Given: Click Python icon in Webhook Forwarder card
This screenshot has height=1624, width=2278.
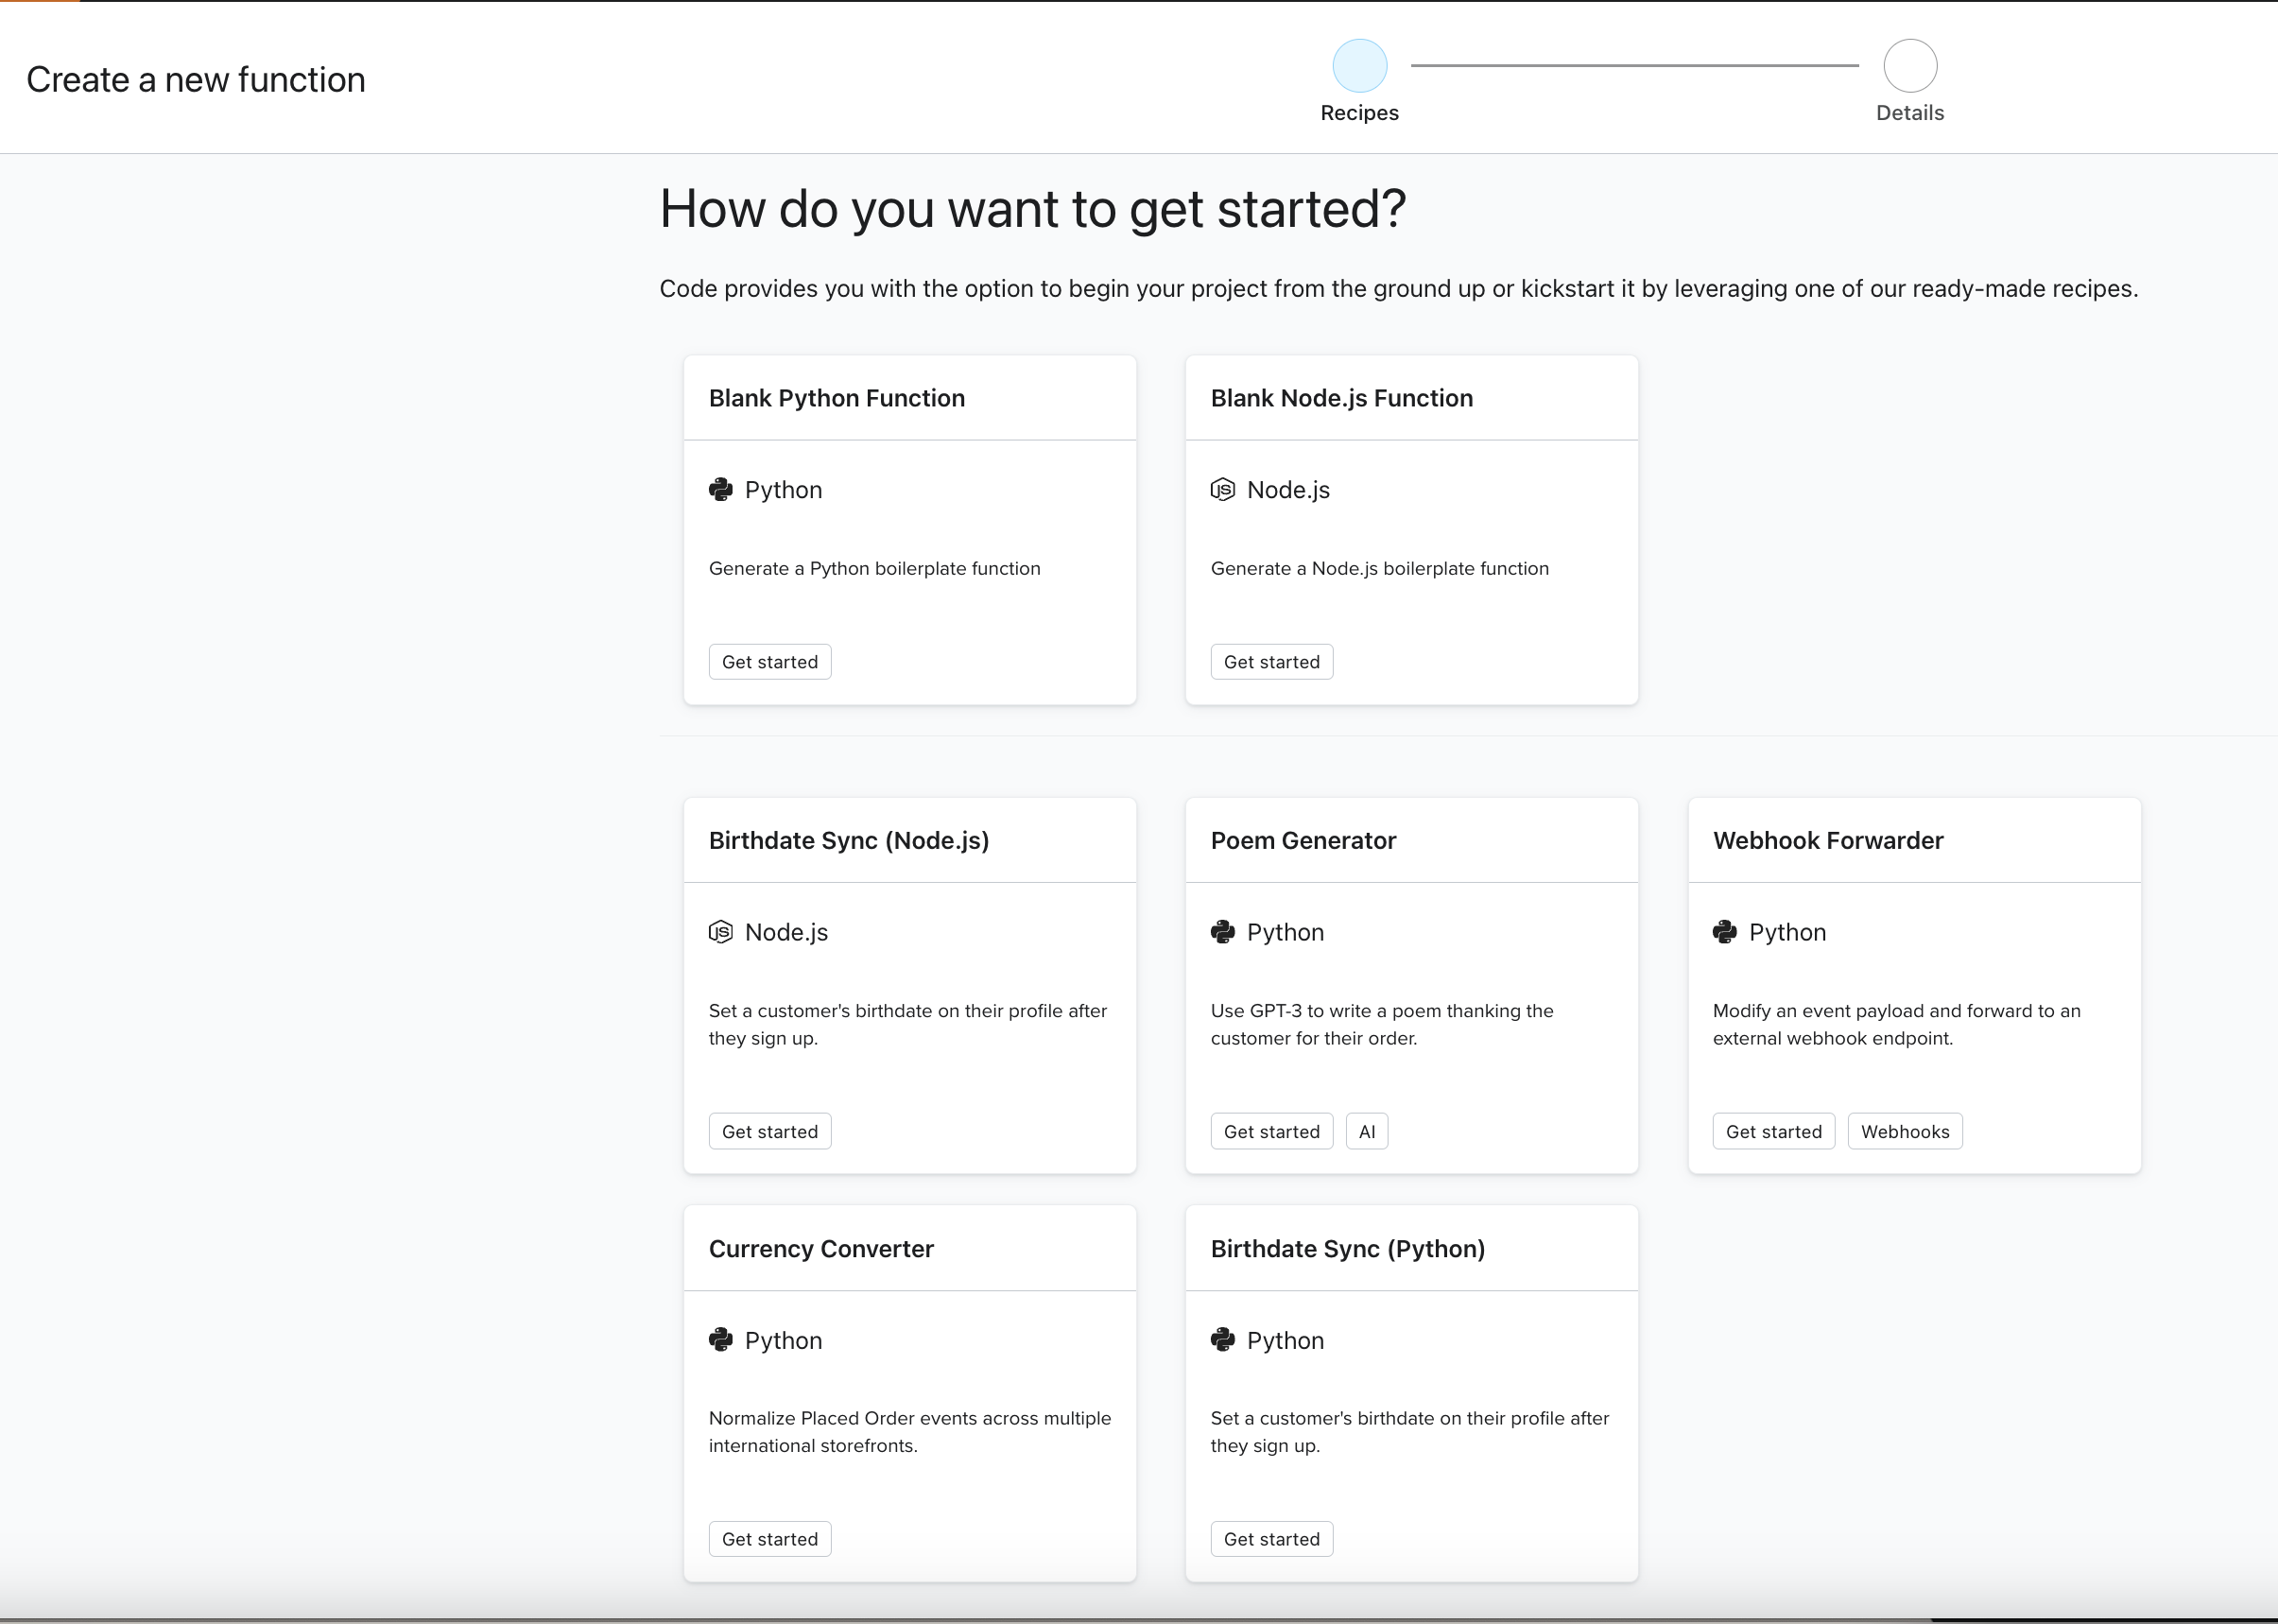Looking at the screenshot, I should pos(1724,932).
